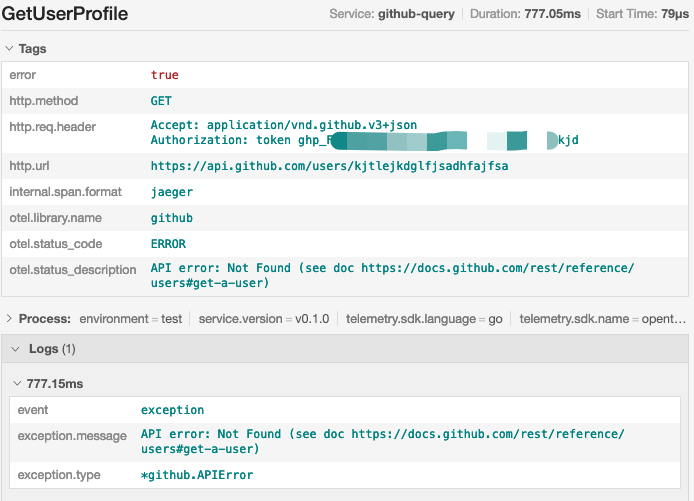Click the environment = test process tag
Screen dimensions: 694x501
129,319
